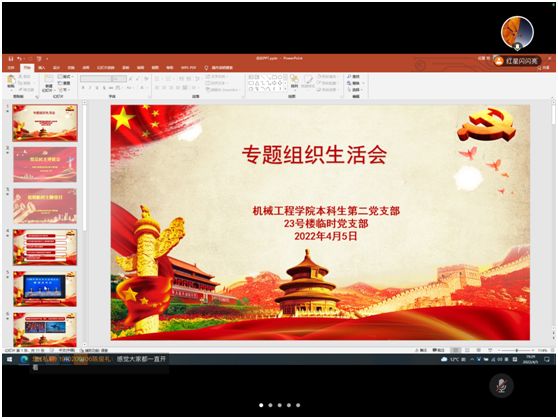Click the Undo arrow icon
558x419 pixels.
pyautogui.click(x=20, y=59)
